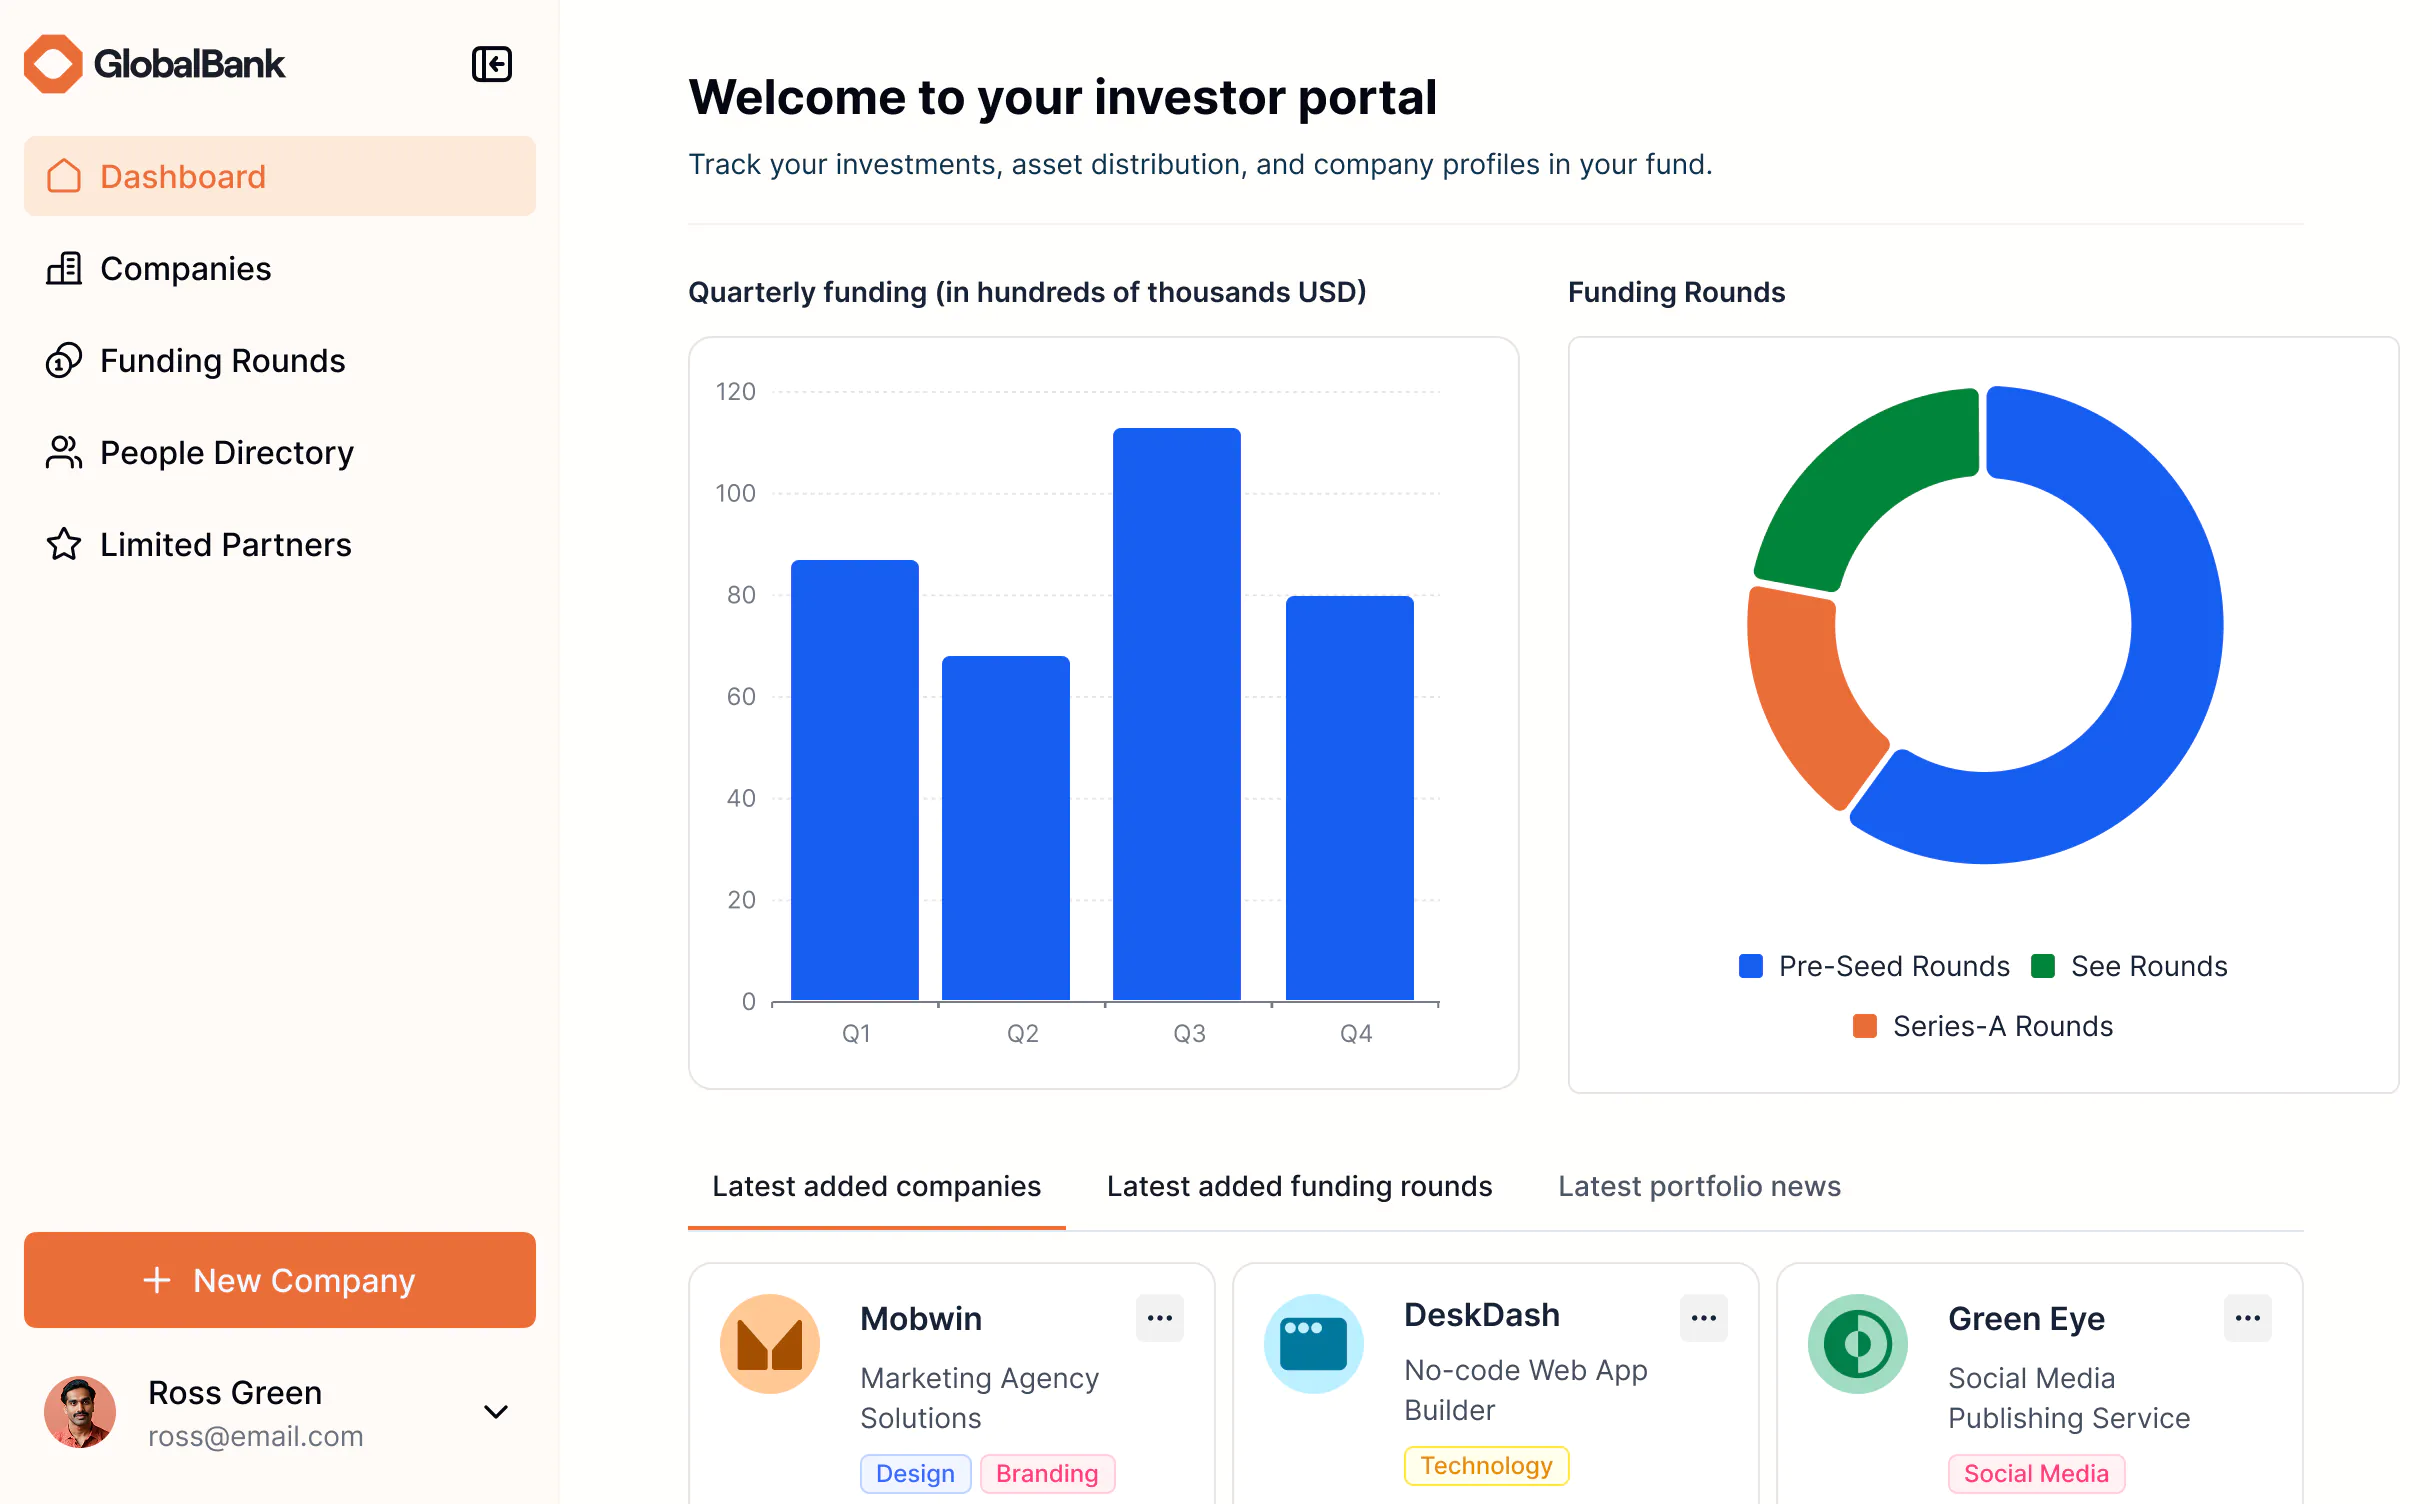Click the Mobwin company logo icon
Viewport: 2432px width, 1504px height.
770,1343
